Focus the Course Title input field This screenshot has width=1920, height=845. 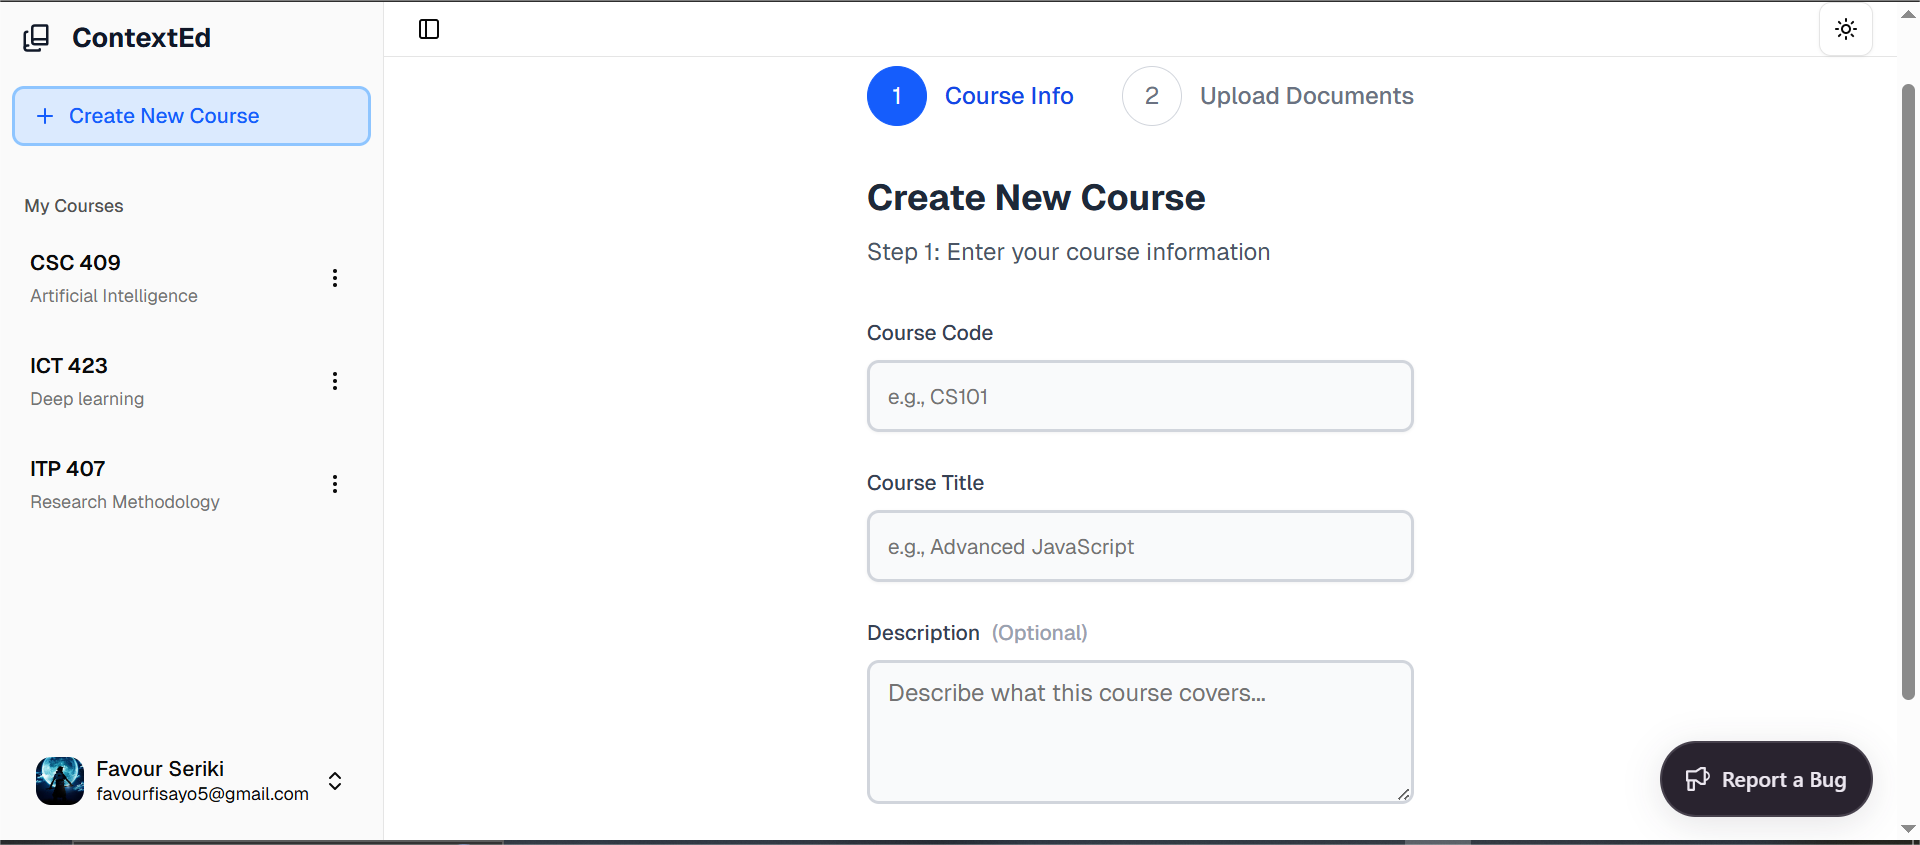[1140, 546]
